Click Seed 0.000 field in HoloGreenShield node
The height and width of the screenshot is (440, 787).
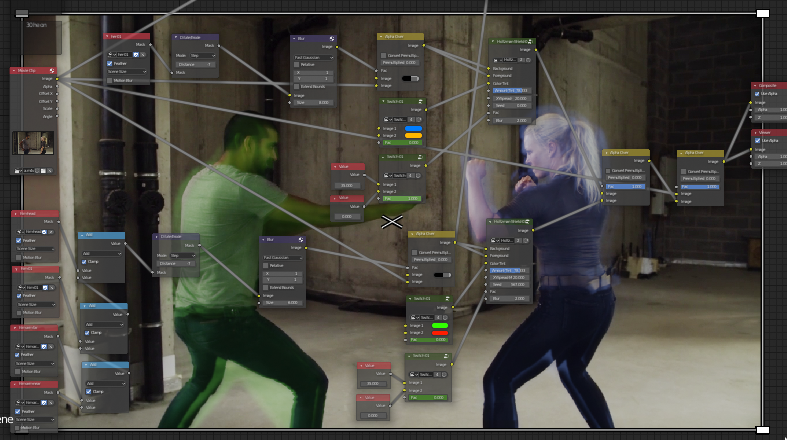coord(510,106)
